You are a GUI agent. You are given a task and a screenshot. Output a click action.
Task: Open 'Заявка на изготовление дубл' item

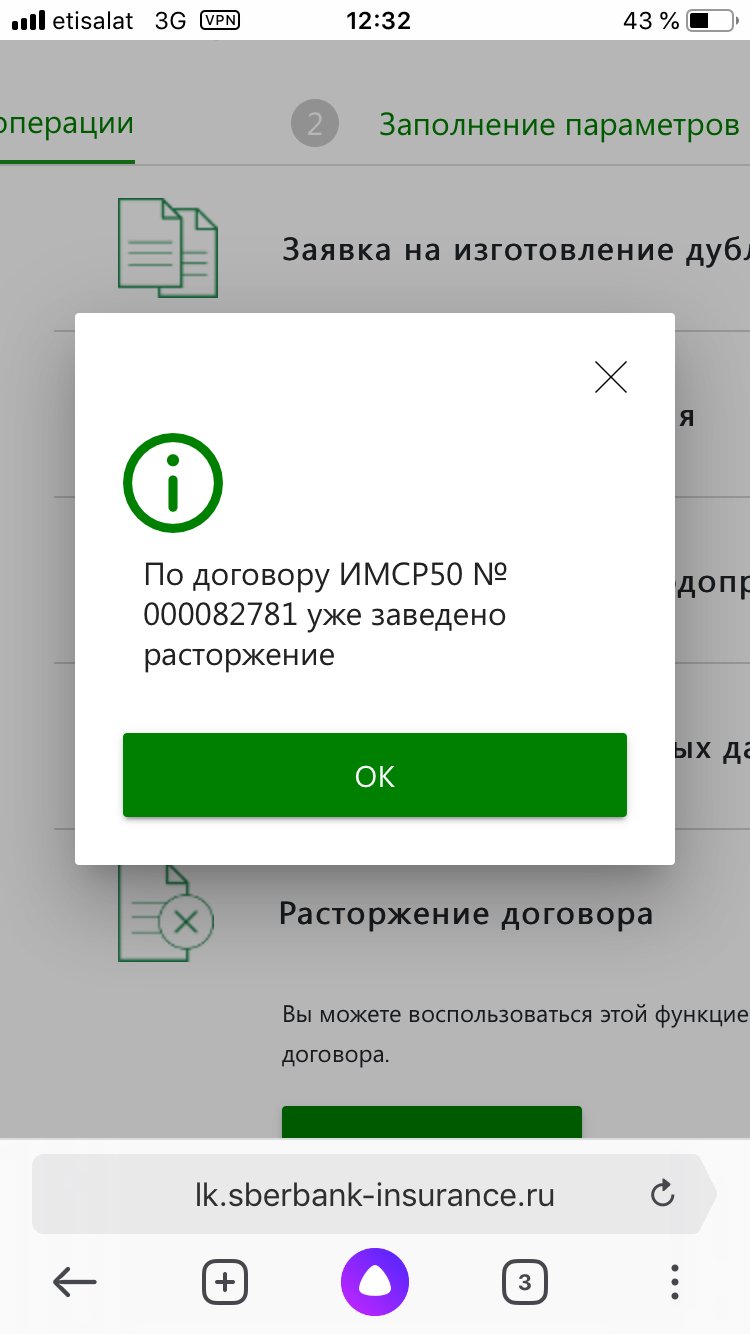pos(515,249)
